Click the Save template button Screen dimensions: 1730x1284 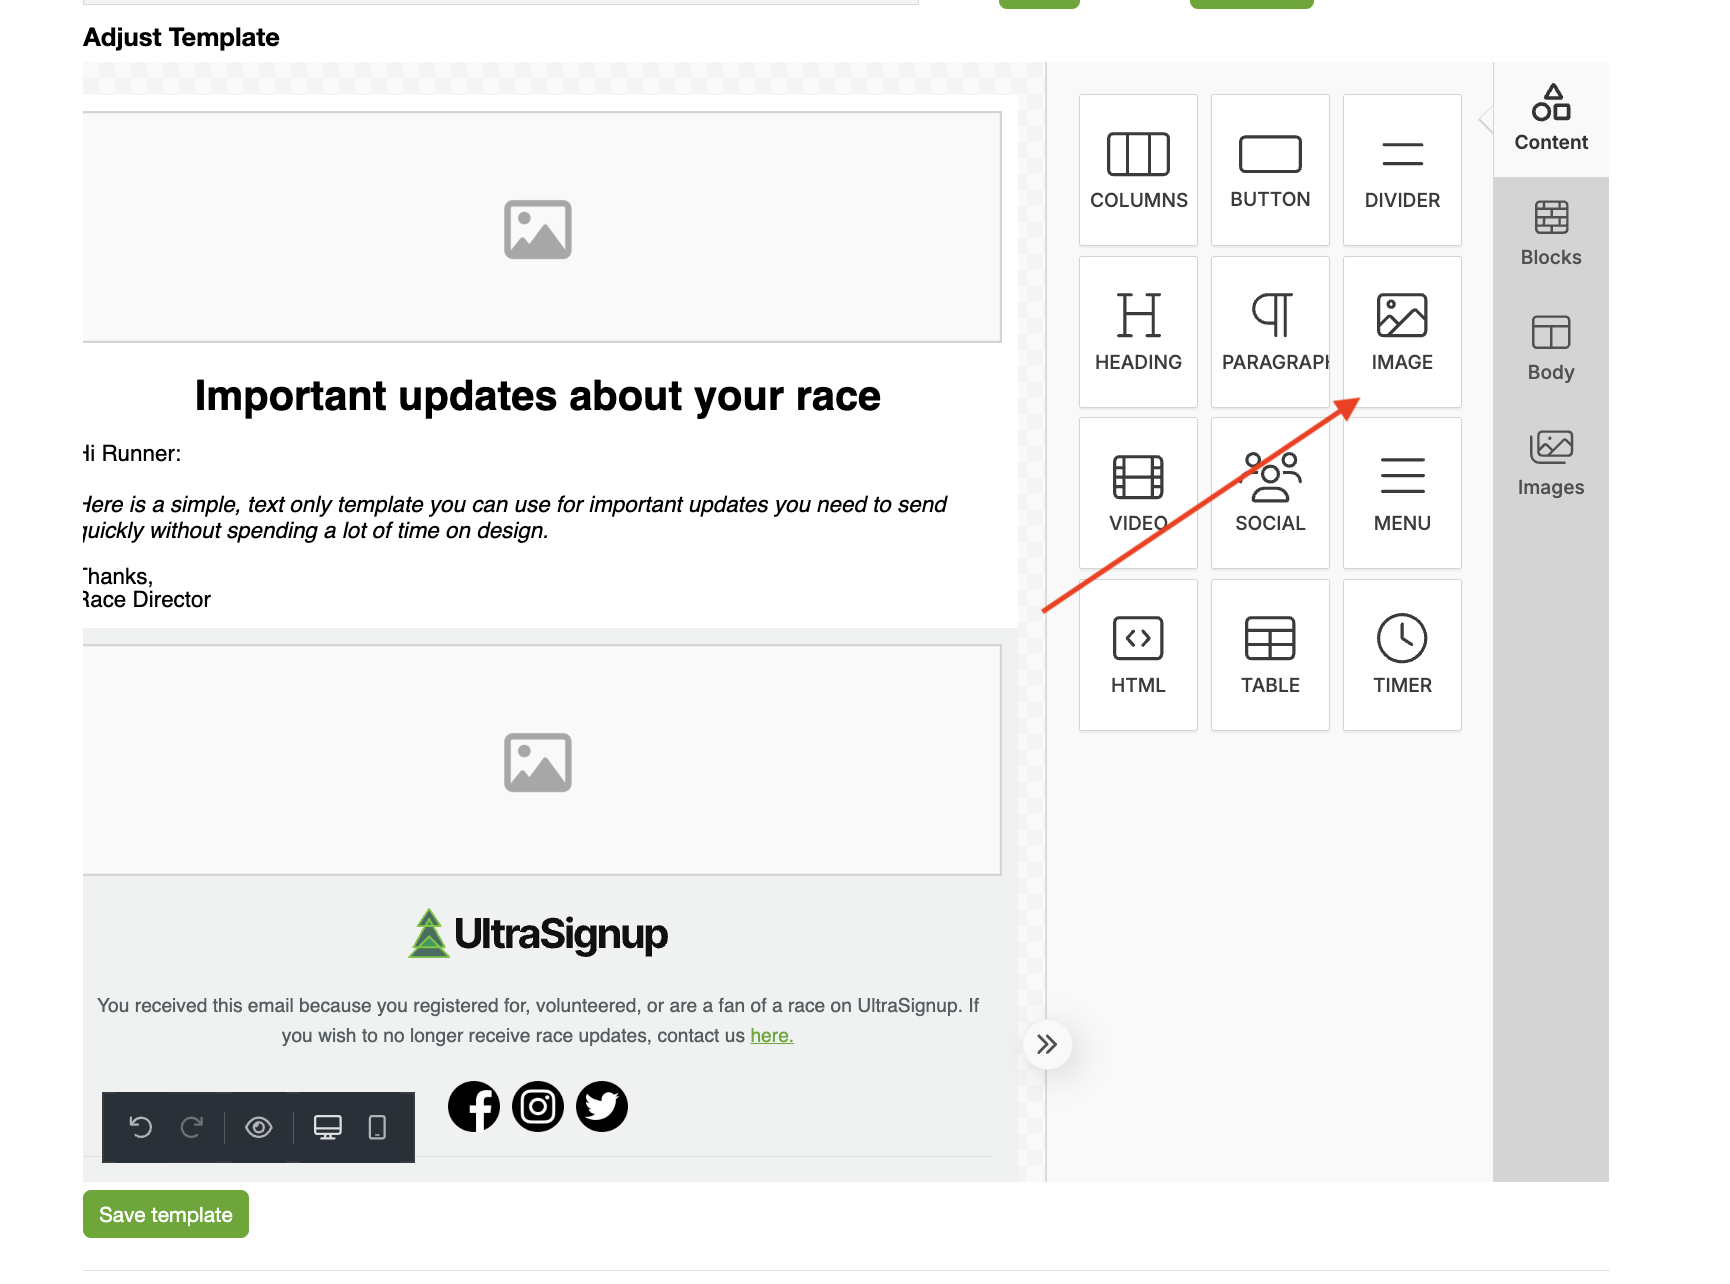tap(166, 1214)
